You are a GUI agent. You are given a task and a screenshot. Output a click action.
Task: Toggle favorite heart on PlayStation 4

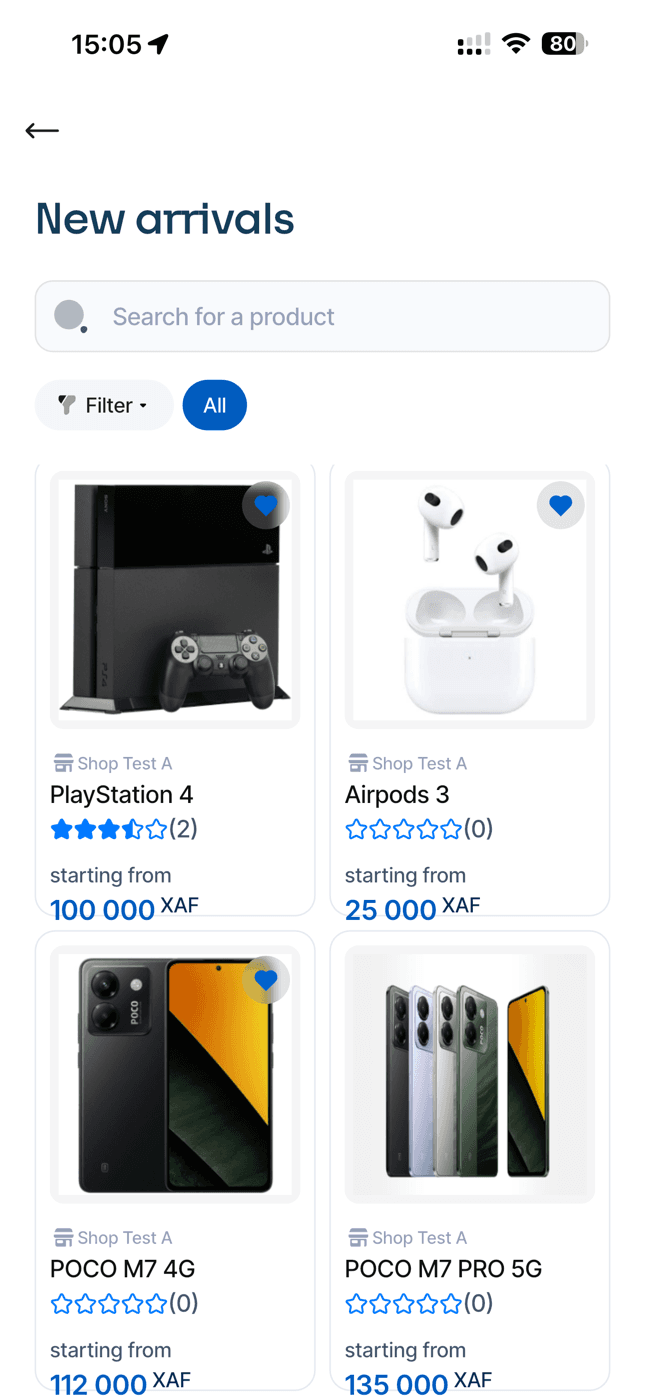pyautogui.click(x=266, y=506)
